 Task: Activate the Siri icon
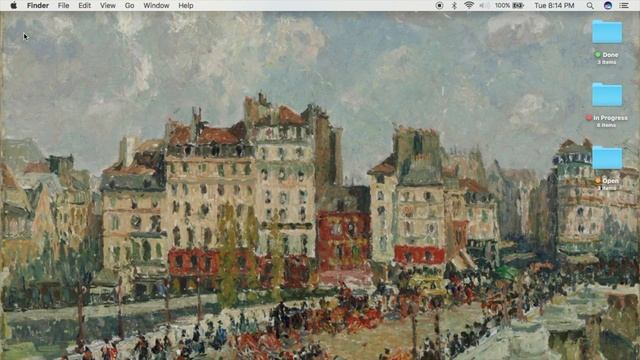(608, 5)
